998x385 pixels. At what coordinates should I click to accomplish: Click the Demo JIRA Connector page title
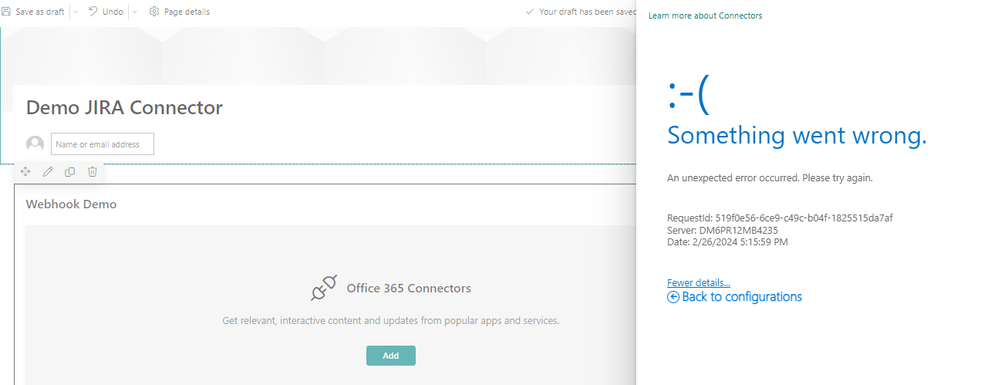[124, 108]
